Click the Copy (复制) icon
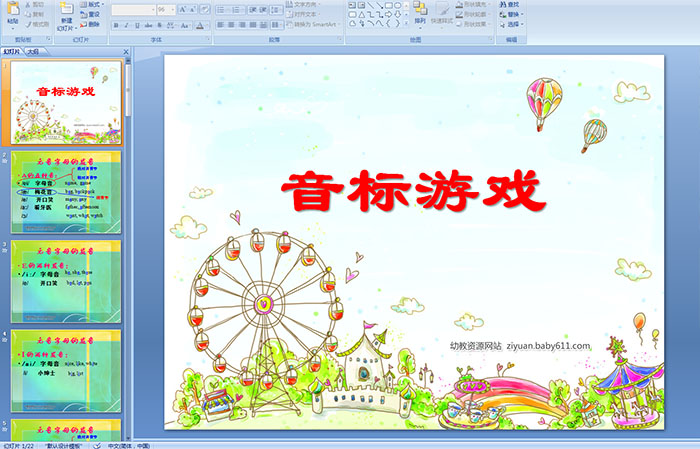Screen dimensions: 700x449 (x=28, y=14)
